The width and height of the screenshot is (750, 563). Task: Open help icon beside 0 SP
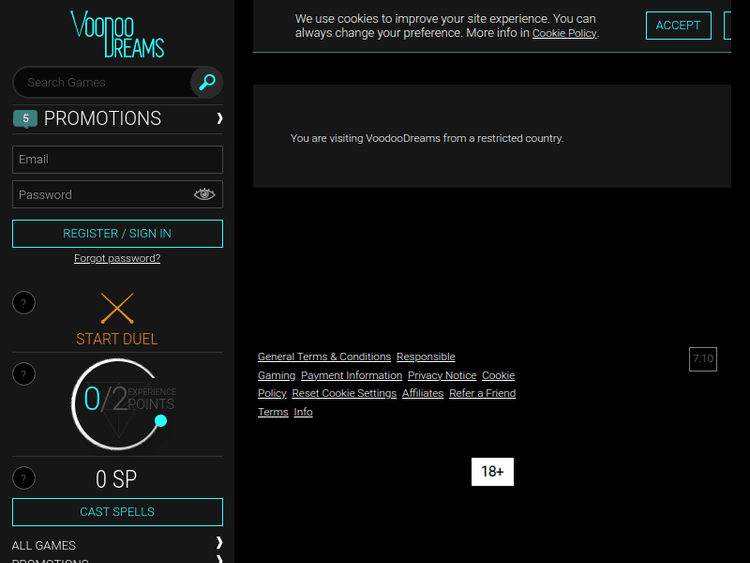click(x=24, y=478)
